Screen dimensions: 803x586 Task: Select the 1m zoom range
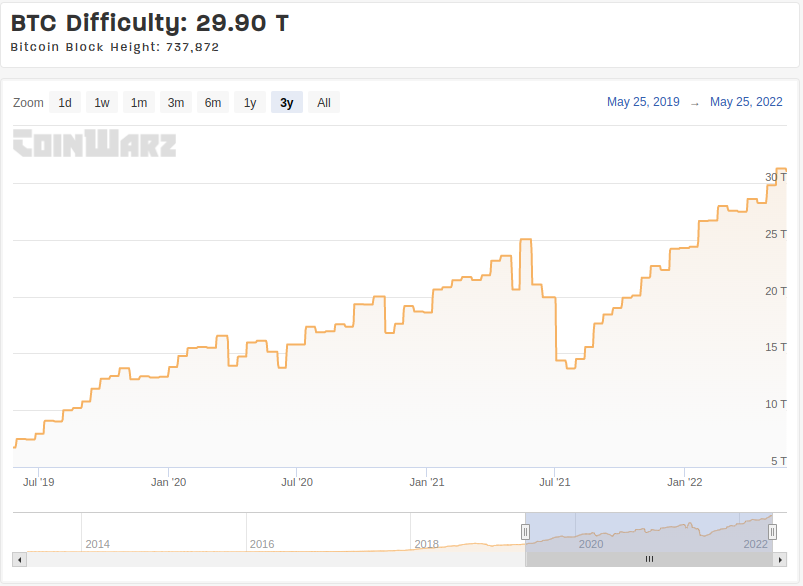139,102
